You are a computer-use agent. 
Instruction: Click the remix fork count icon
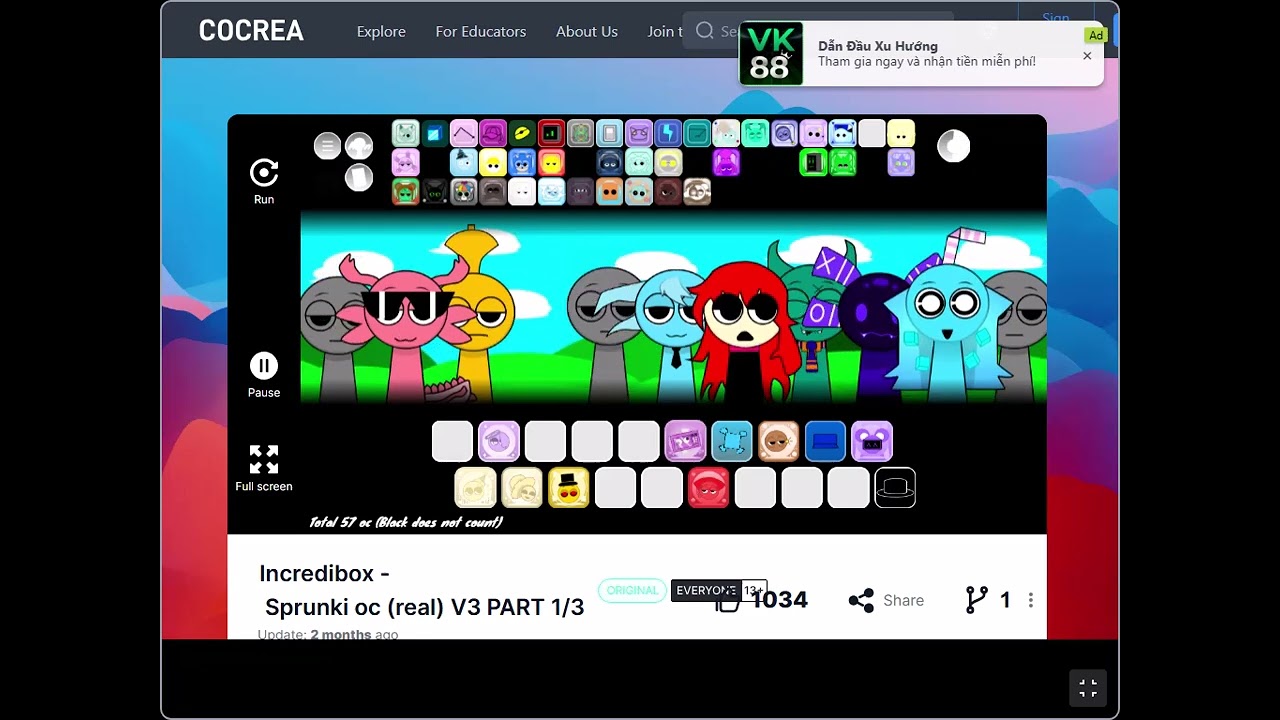click(976, 600)
